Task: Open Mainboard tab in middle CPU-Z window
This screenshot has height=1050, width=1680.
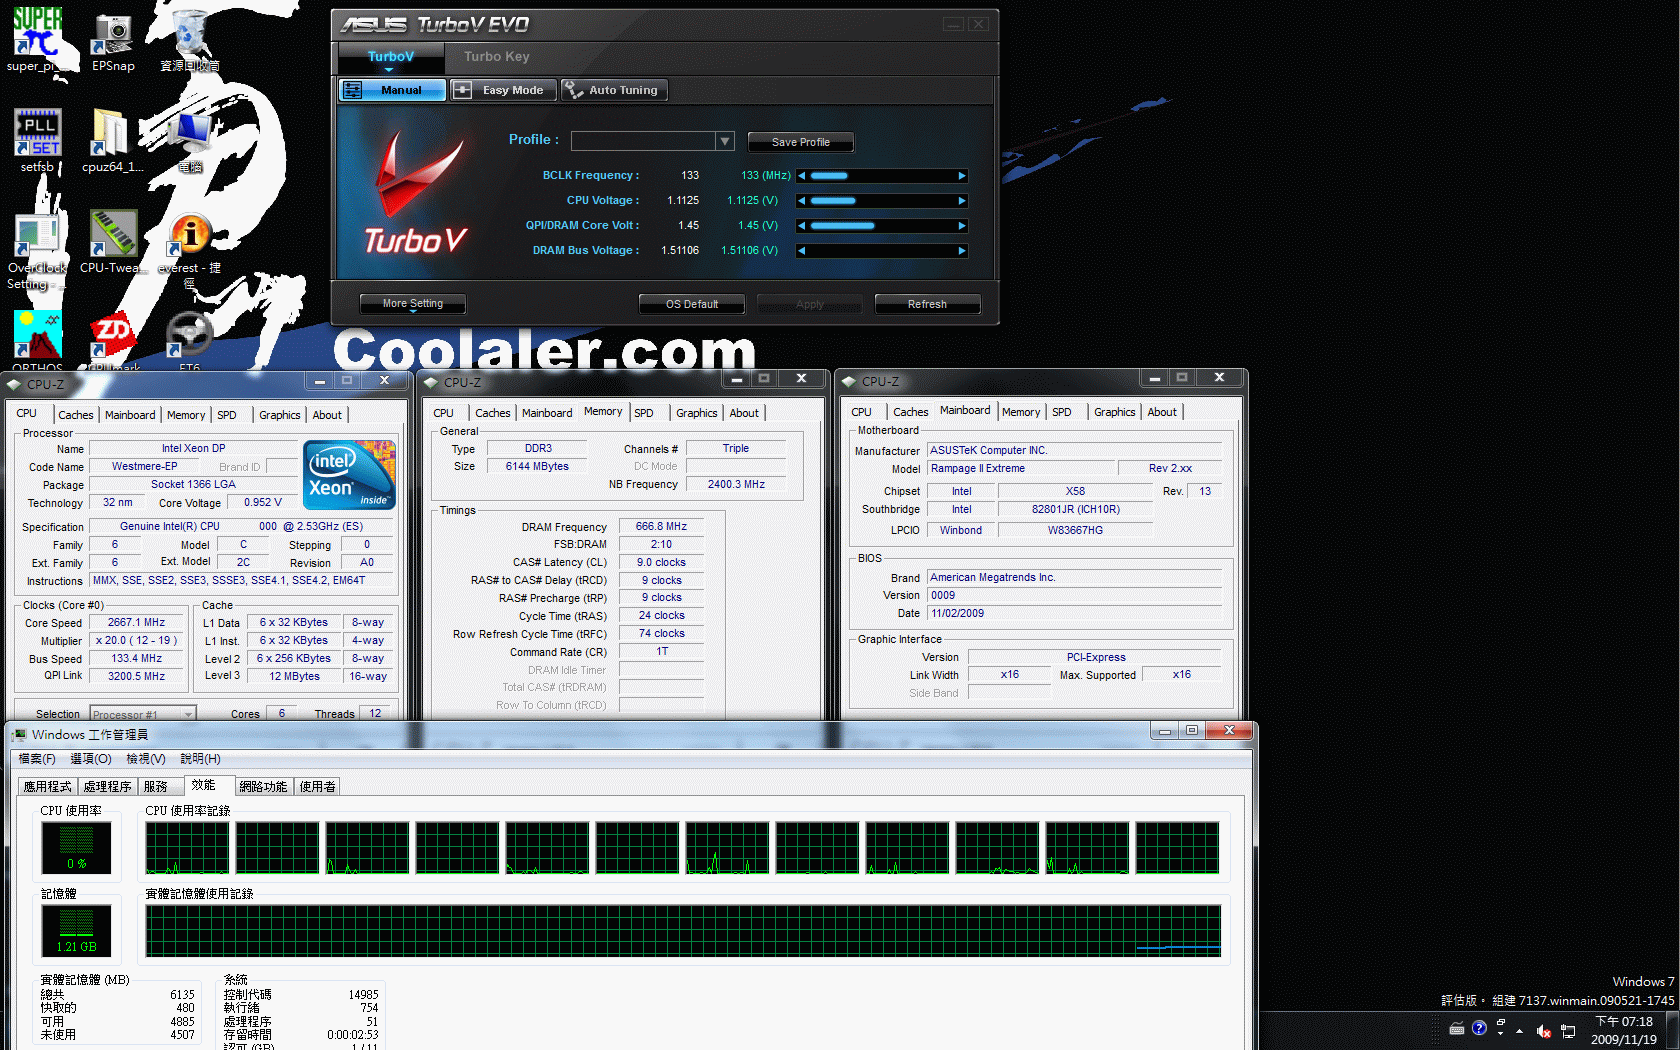Action: 547,413
